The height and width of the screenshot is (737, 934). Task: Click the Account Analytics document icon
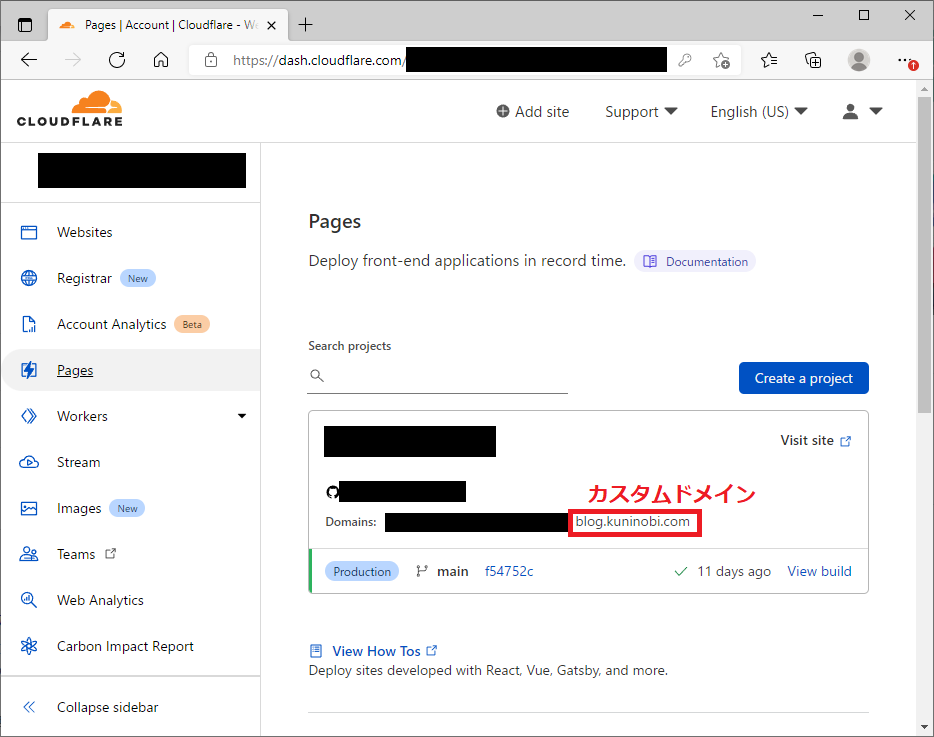[29, 324]
